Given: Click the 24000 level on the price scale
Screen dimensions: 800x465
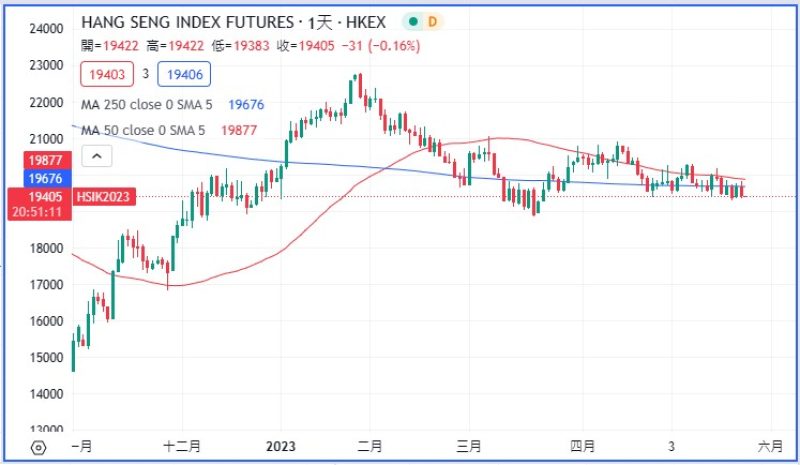Looking at the screenshot, I should point(46,29).
